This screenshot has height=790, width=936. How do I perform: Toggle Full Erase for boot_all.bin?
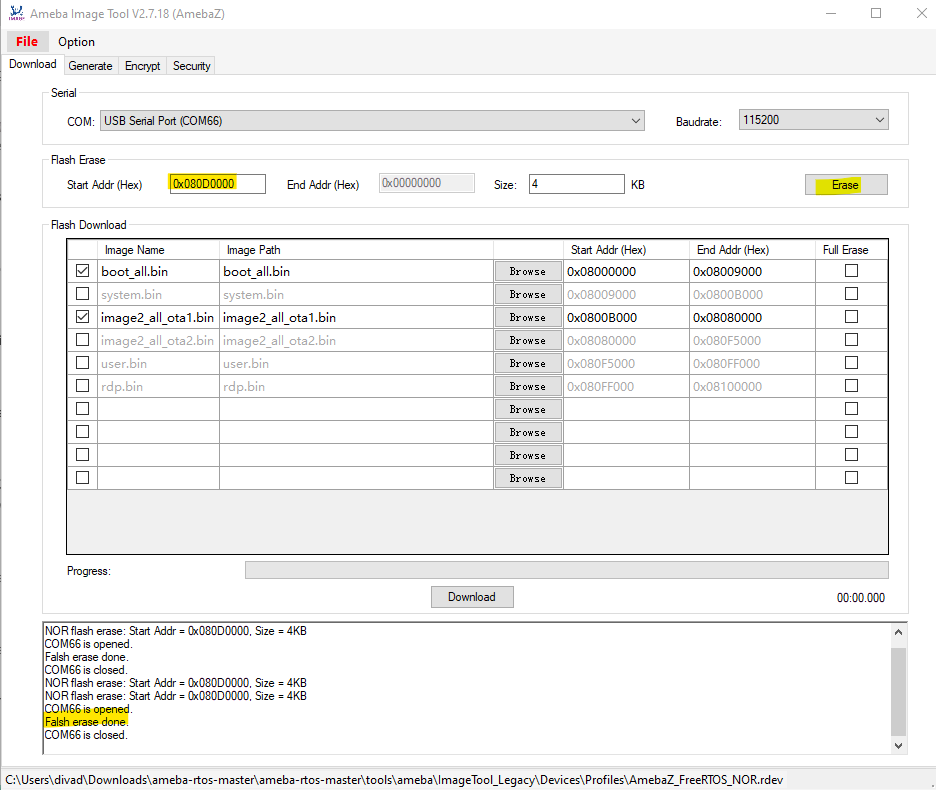851,270
